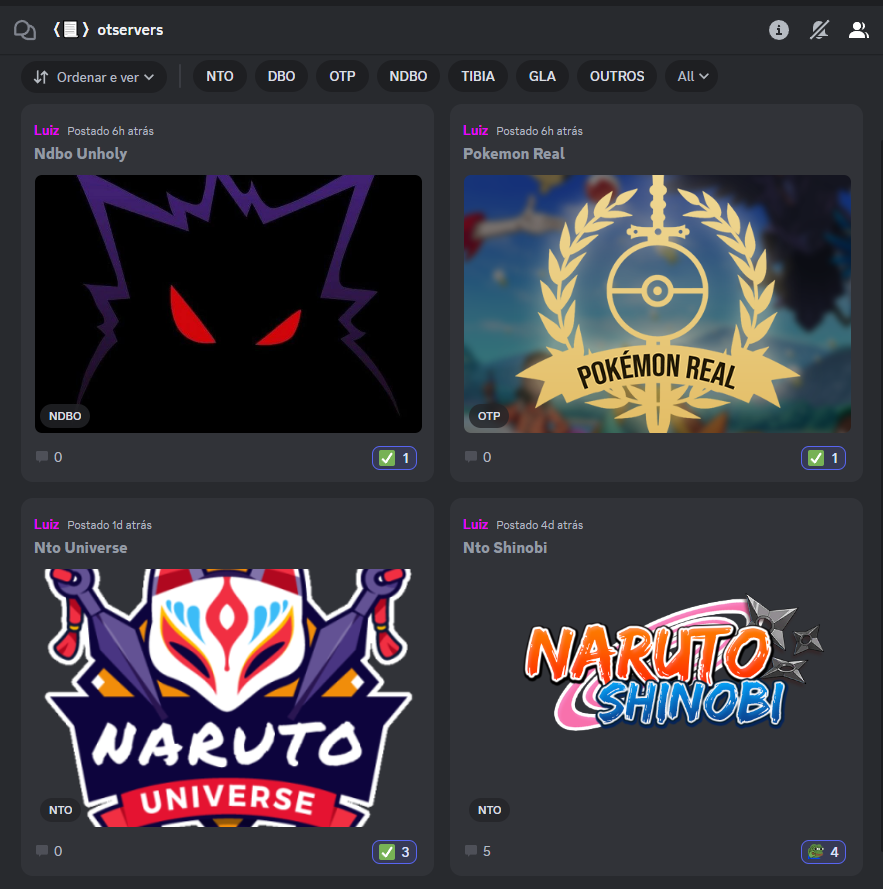The height and width of the screenshot is (889, 883).
Task: Toggle notification bell mute icon
Action: tap(819, 29)
